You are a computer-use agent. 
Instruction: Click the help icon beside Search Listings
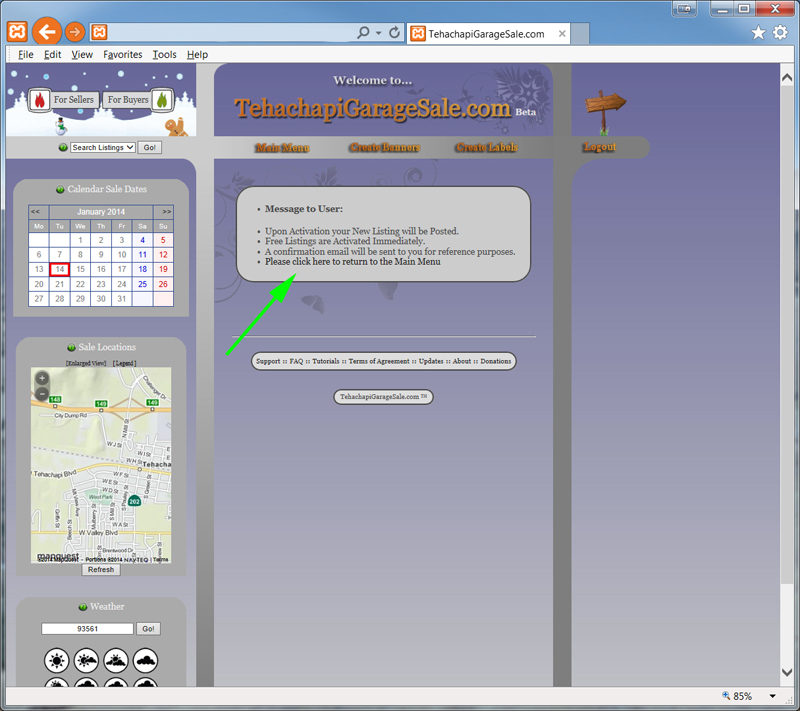63,147
